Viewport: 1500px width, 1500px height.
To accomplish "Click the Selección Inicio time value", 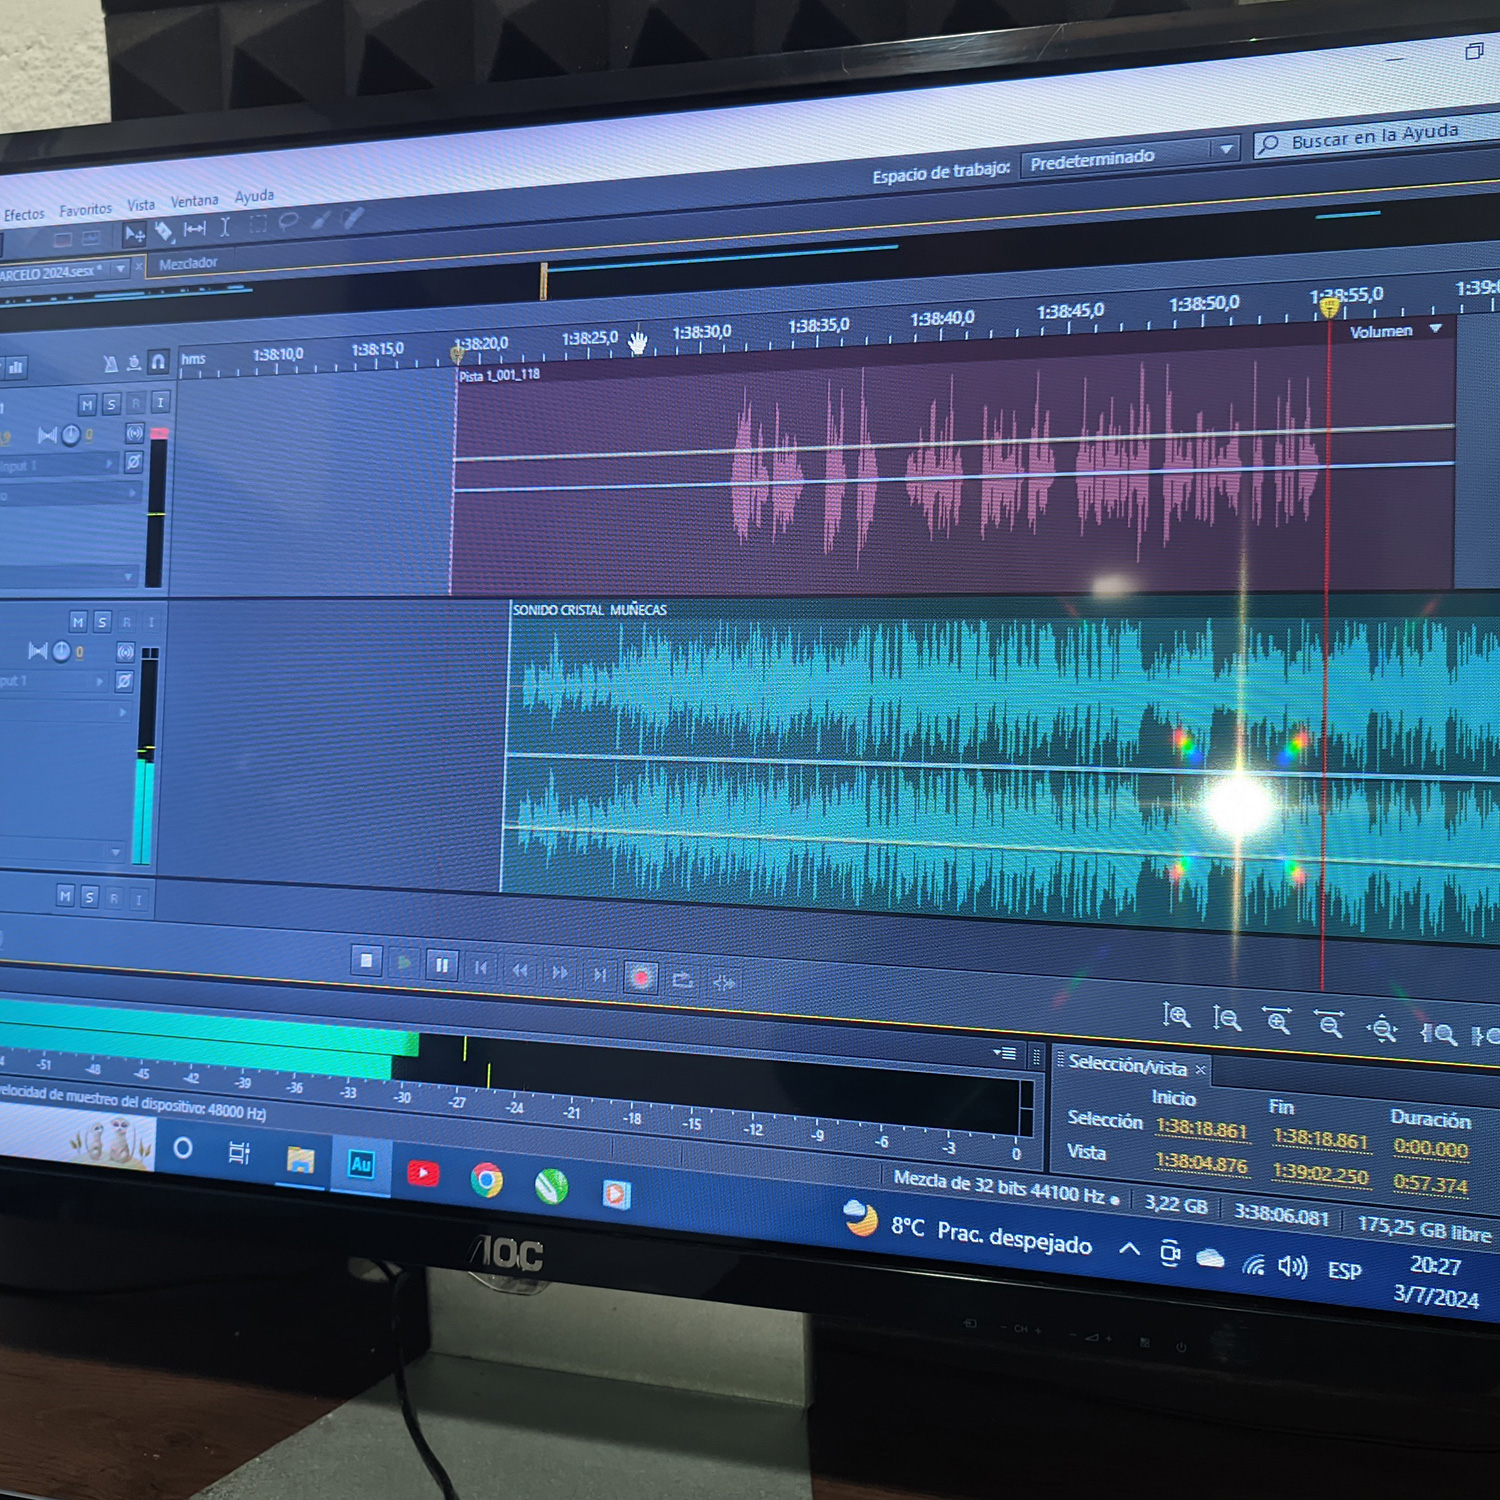I will point(1201,1129).
